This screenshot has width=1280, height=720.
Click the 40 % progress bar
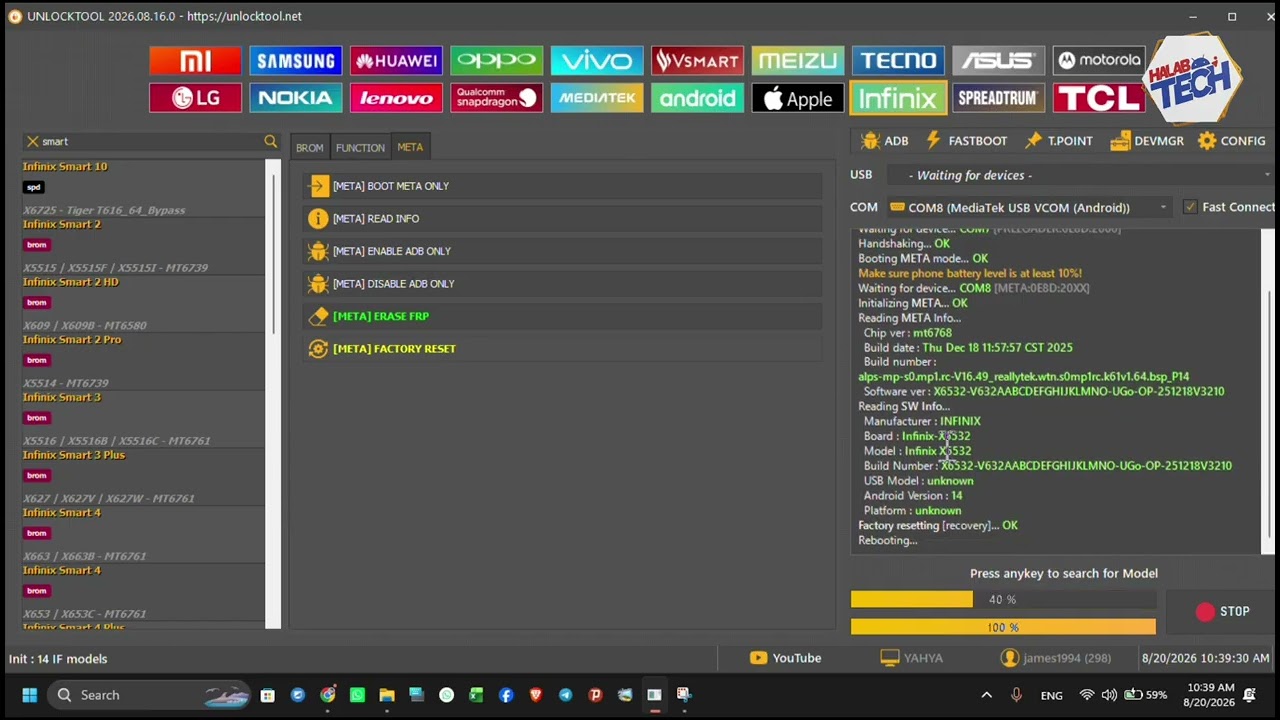(1003, 599)
